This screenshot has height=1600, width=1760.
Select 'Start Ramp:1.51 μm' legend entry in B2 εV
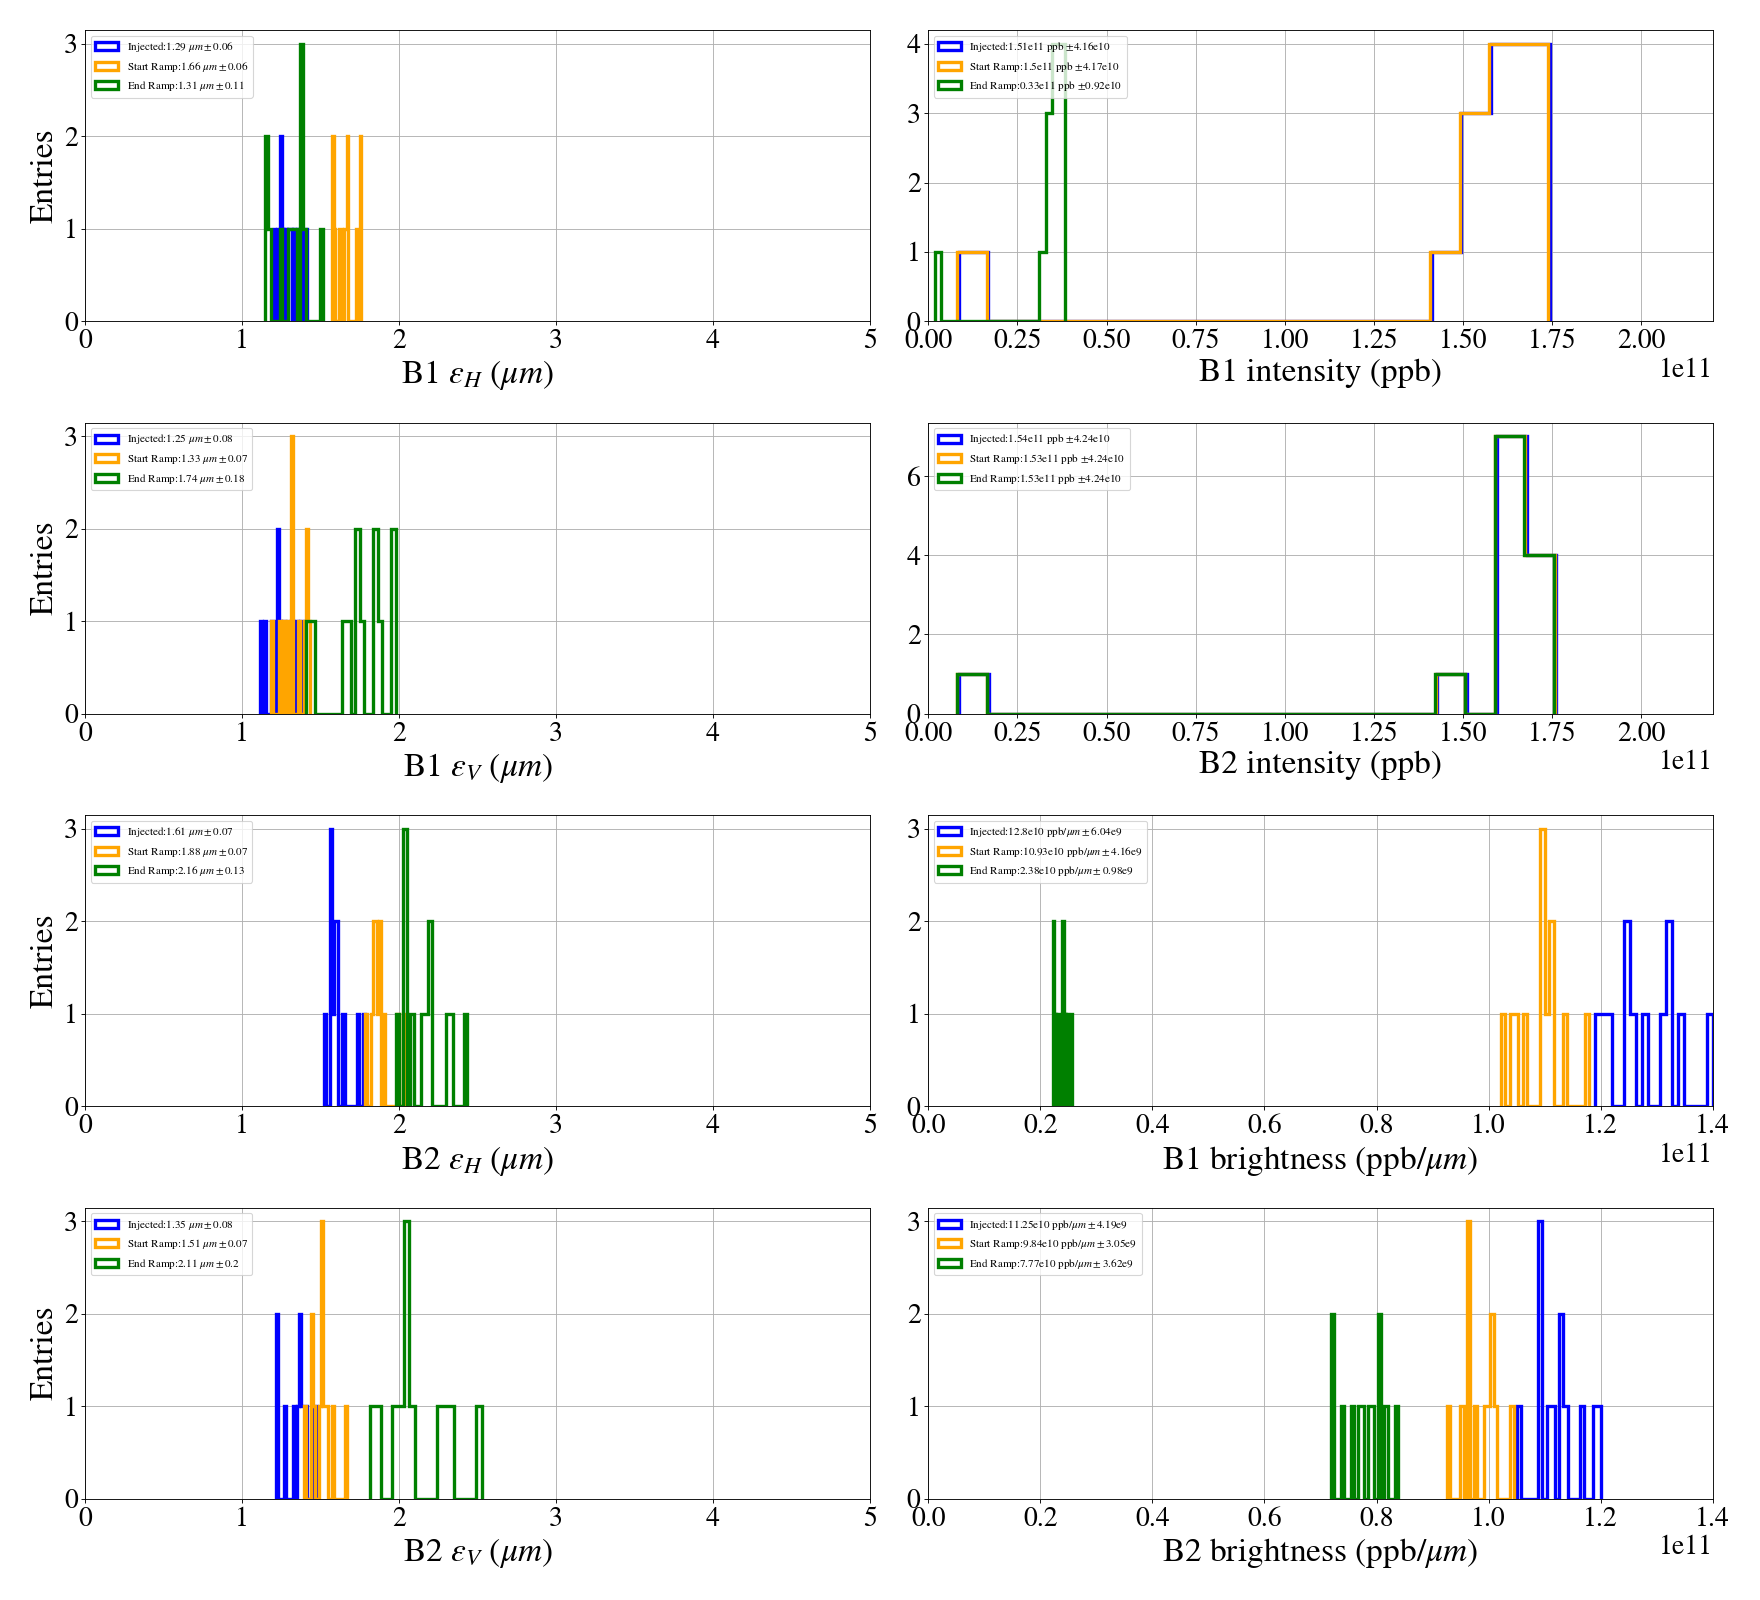click(x=186, y=1244)
